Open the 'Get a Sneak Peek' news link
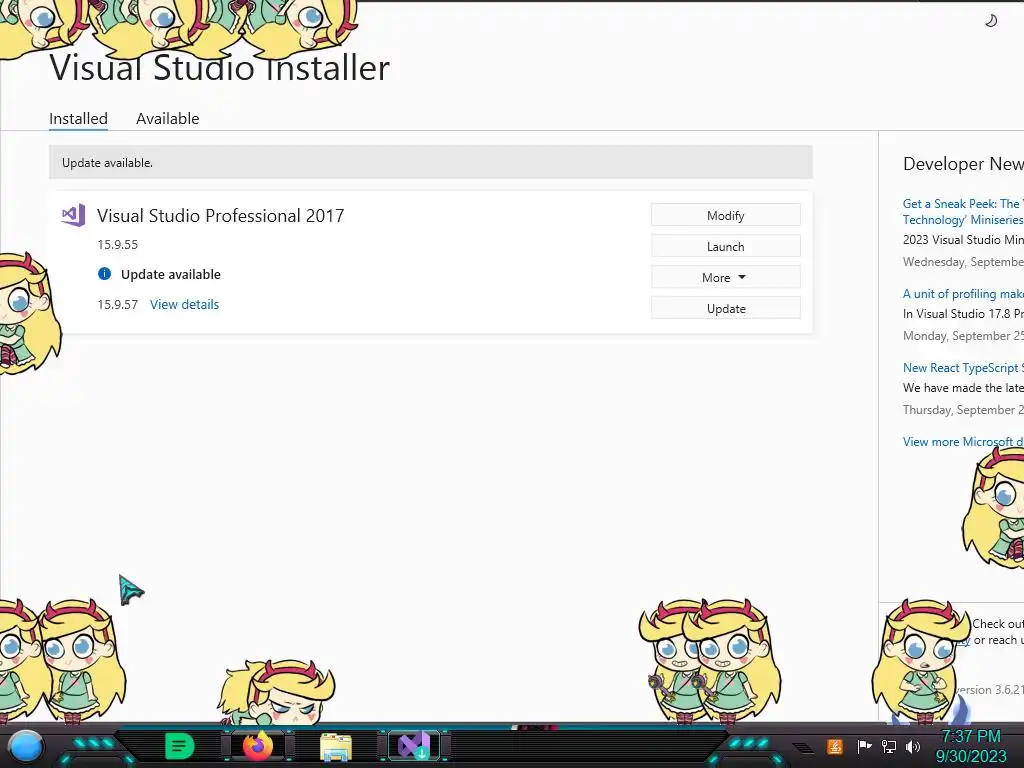This screenshot has width=1024, height=768. (x=963, y=212)
